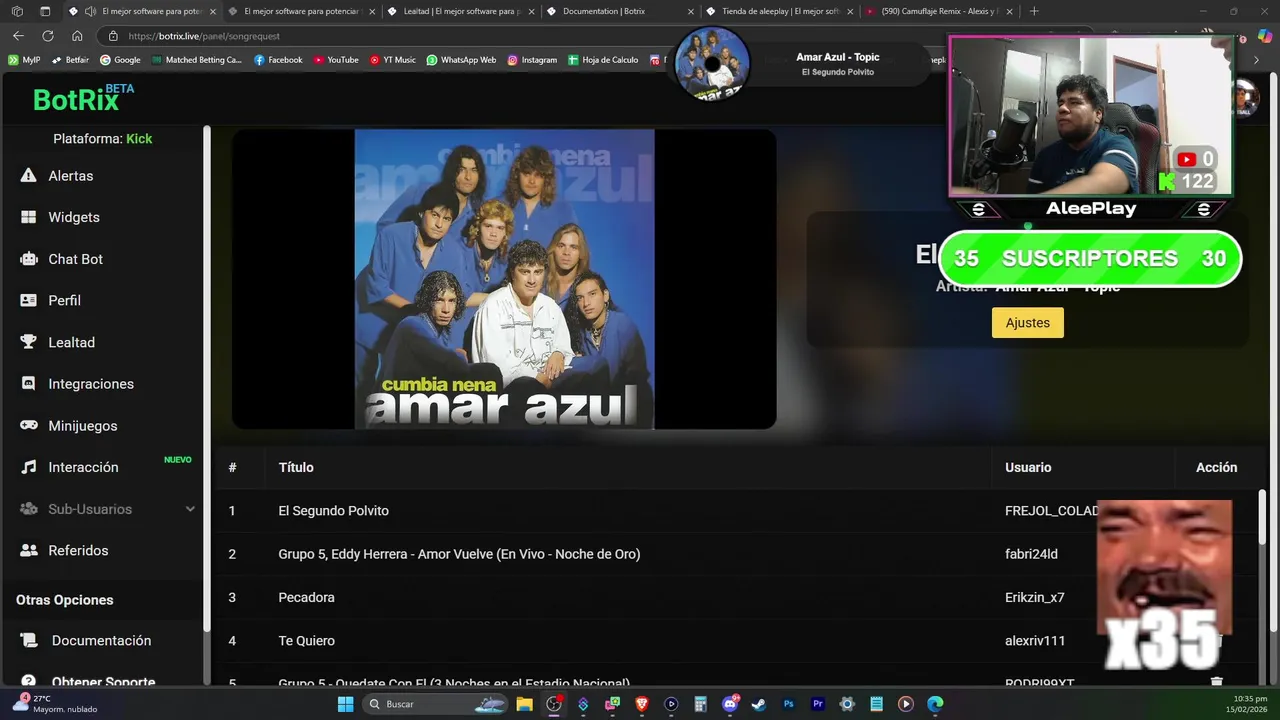The height and width of the screenshot is (720, 1280).
Task: Click the sidebar vertical scrollbar
Action: tap(207, 378)
